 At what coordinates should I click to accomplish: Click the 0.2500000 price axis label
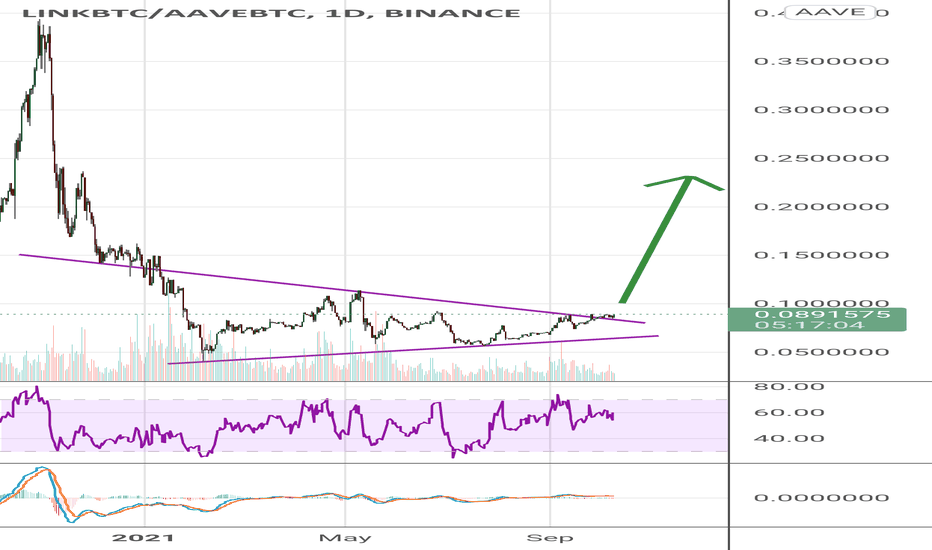[821, 158]
